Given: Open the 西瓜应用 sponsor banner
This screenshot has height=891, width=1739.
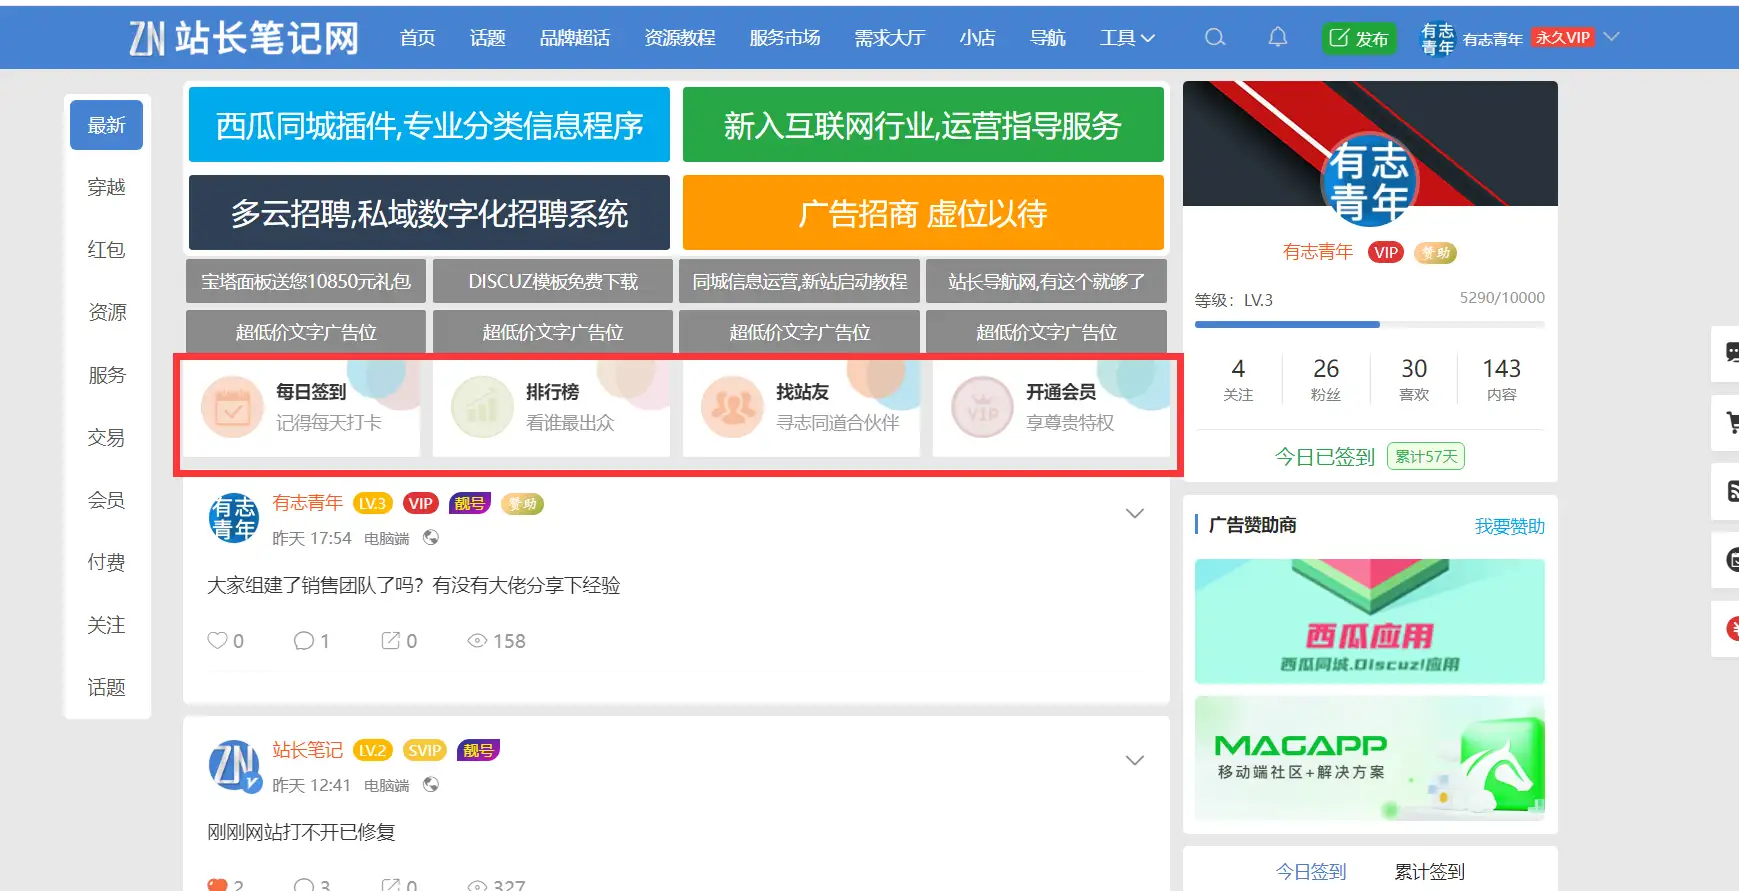Looking at the screenshot, I should click(x=1369, y=621).
